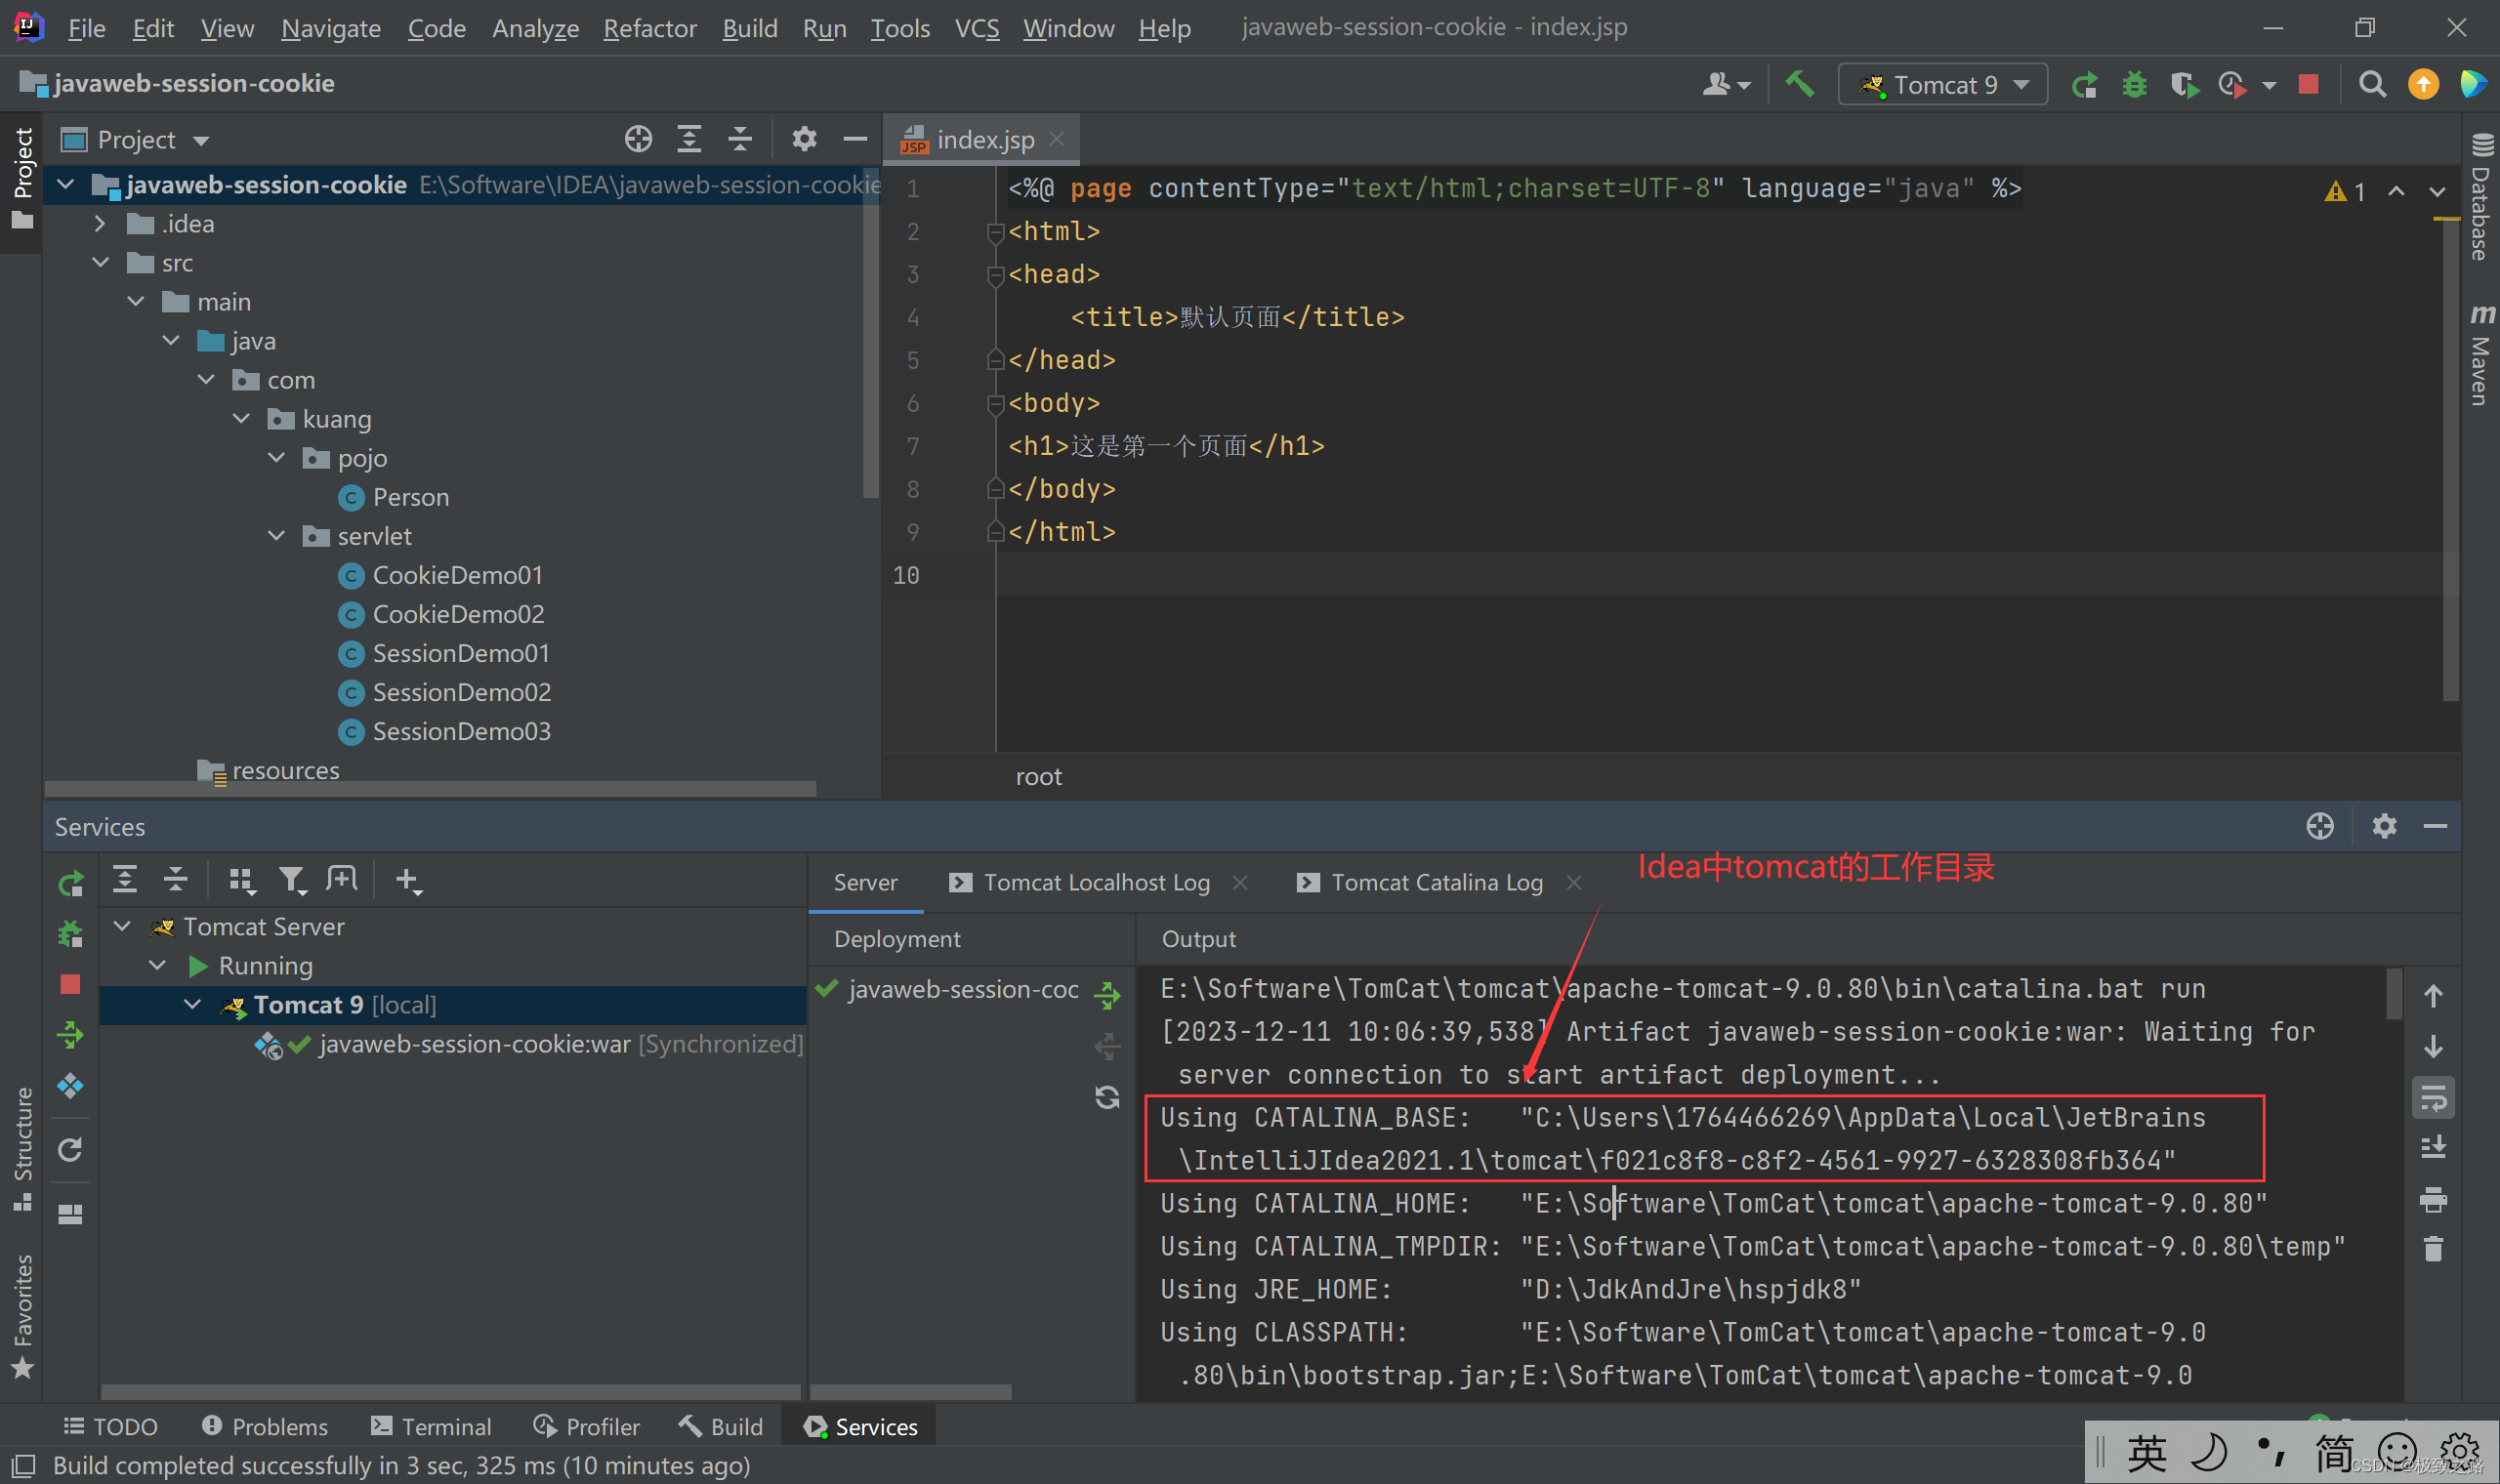This screenshot has width=2500, height=1484.
Task: Click the profiler run icon
Action: 2233,85
